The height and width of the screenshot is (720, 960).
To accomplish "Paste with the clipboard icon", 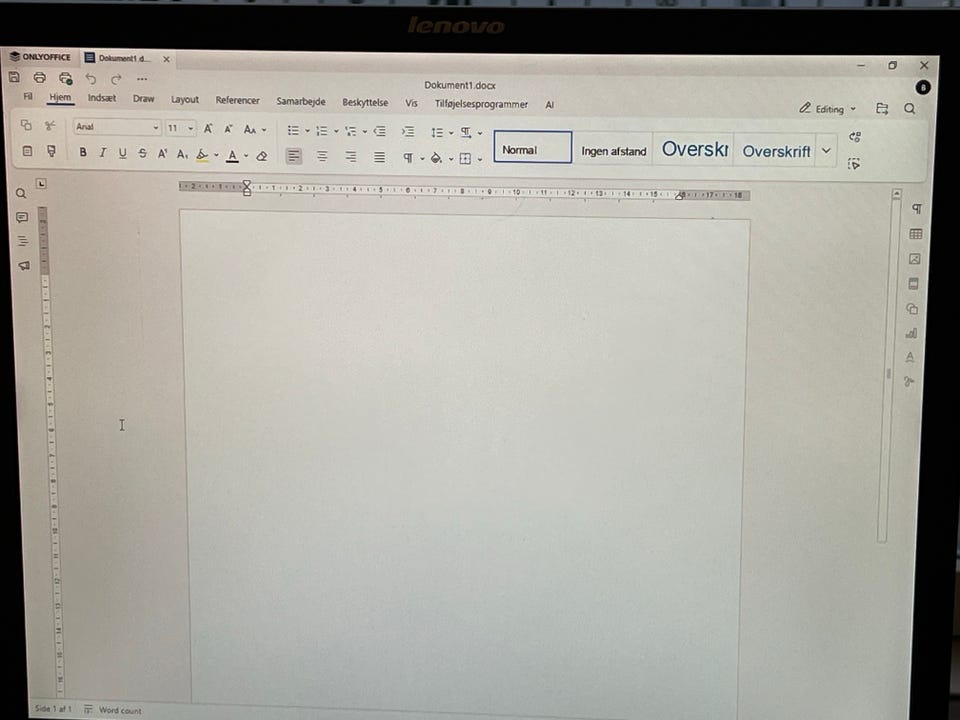I will point(27,151).
